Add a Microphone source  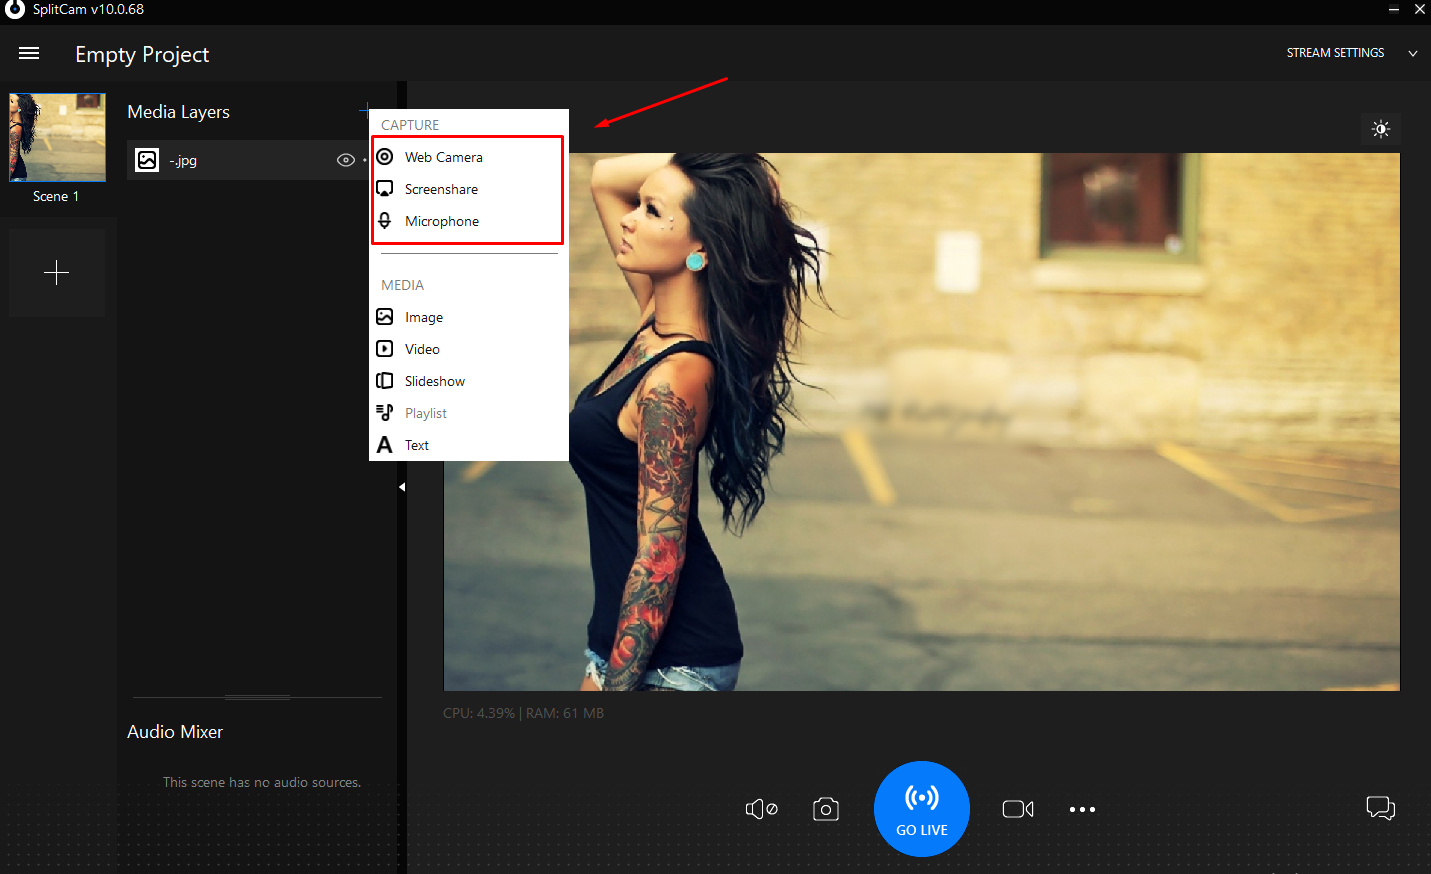pos(441,221)
